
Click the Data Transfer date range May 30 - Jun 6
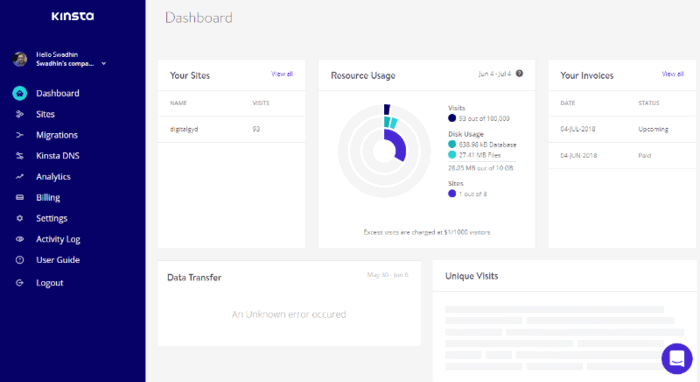[388, 275]
